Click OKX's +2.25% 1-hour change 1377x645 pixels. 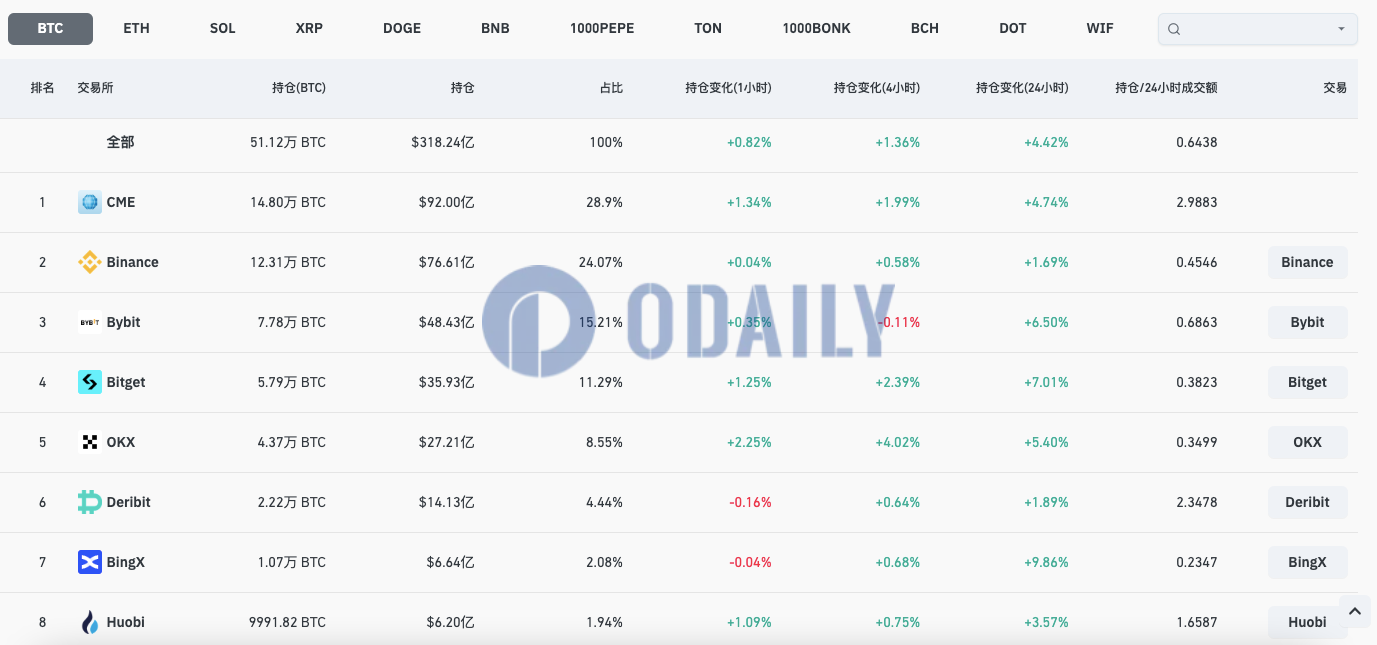point(750,442)
